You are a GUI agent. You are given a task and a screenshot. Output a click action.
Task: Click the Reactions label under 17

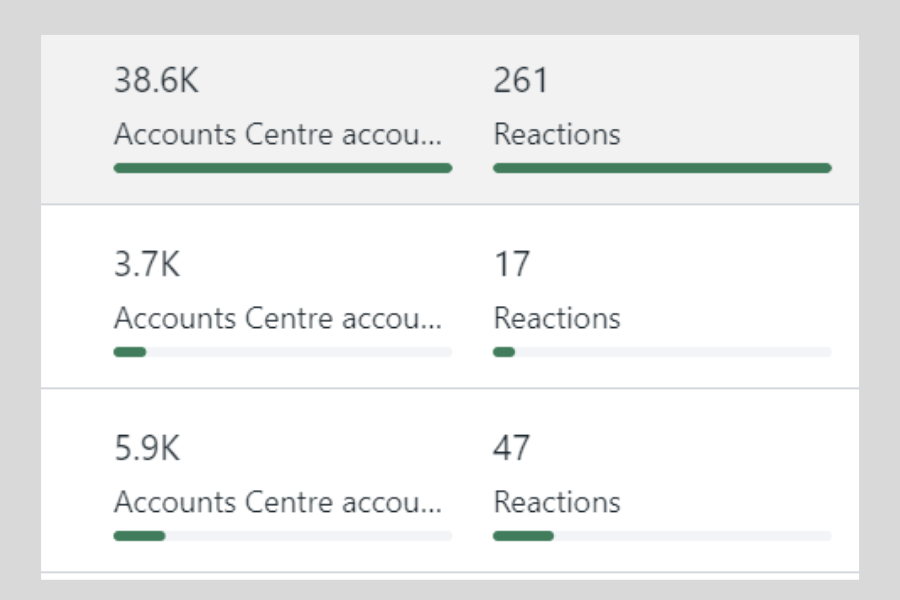tap(557, 319)
